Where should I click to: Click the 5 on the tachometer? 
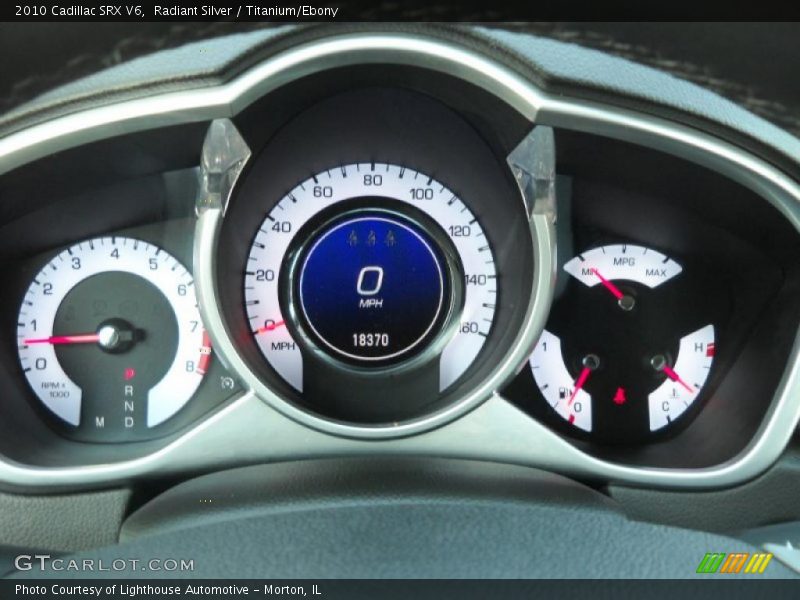pos(153,263)
